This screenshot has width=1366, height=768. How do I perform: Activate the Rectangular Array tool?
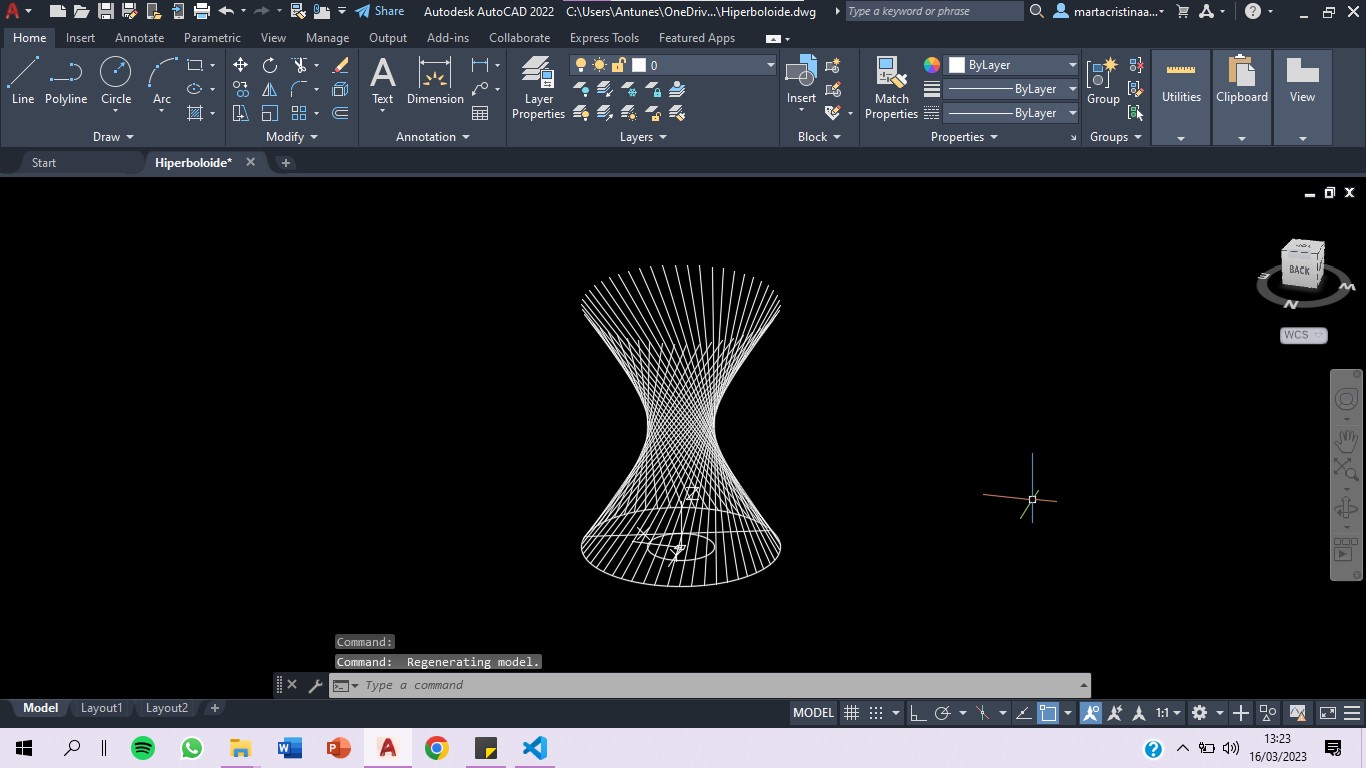(x=299, y=113)
